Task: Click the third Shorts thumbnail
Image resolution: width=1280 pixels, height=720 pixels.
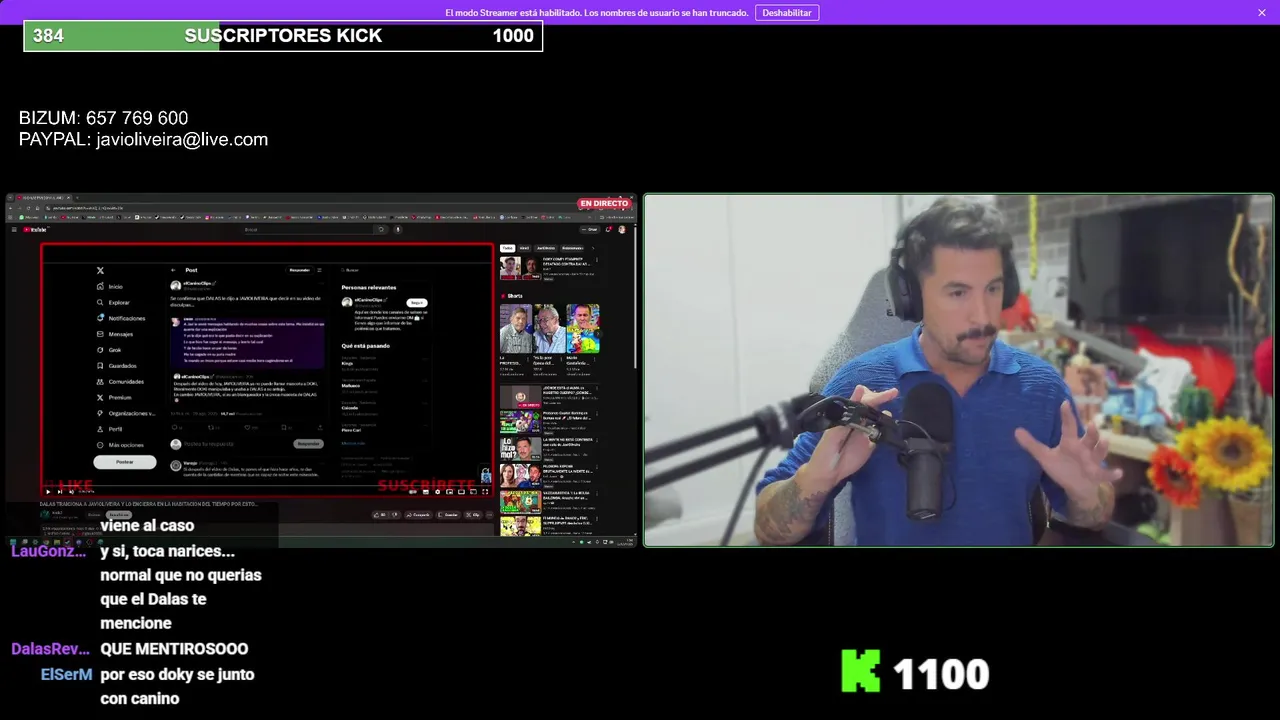Action: click(583, 329)
